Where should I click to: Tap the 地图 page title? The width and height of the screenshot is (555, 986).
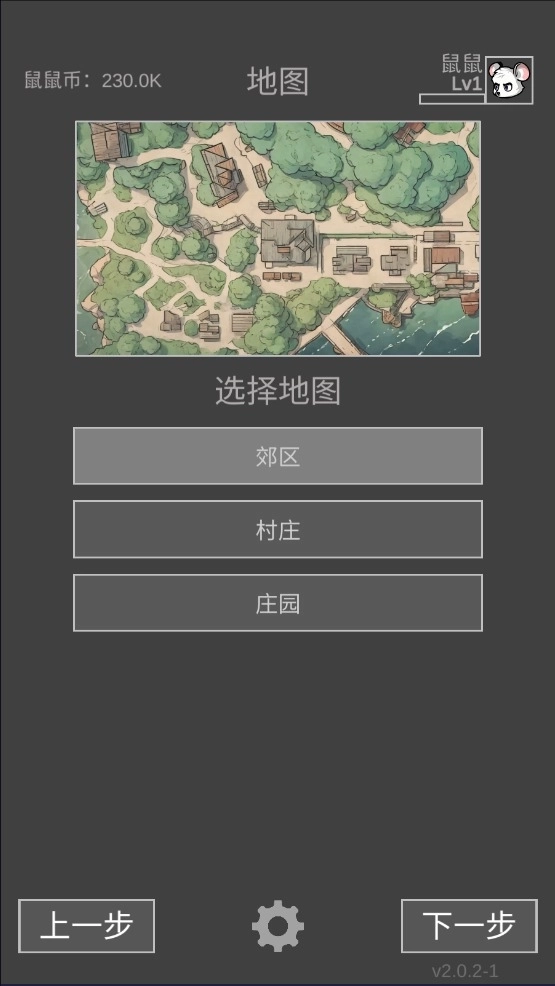[x=278, y=82]
